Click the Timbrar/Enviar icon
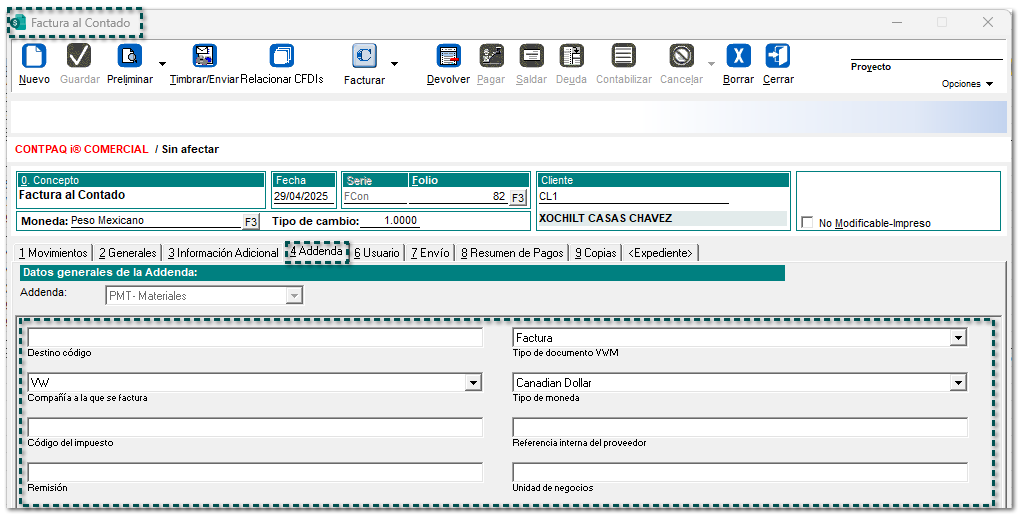This screenshot has width=1021, height=518. coord(204,56)
